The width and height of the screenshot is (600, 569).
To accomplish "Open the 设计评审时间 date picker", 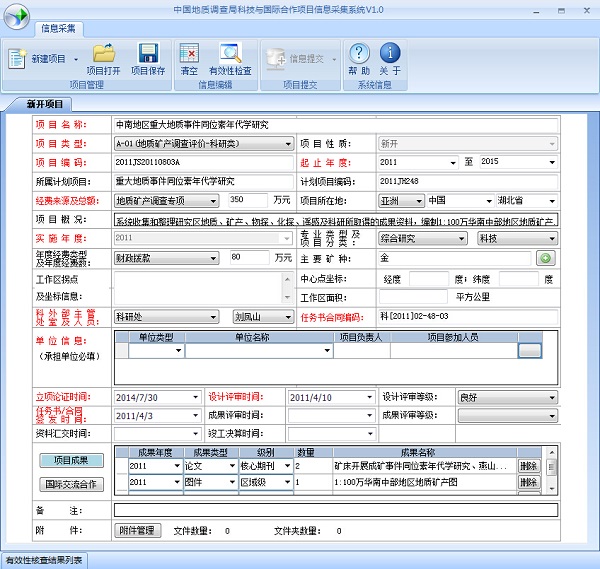I will [x=370, y=397].
